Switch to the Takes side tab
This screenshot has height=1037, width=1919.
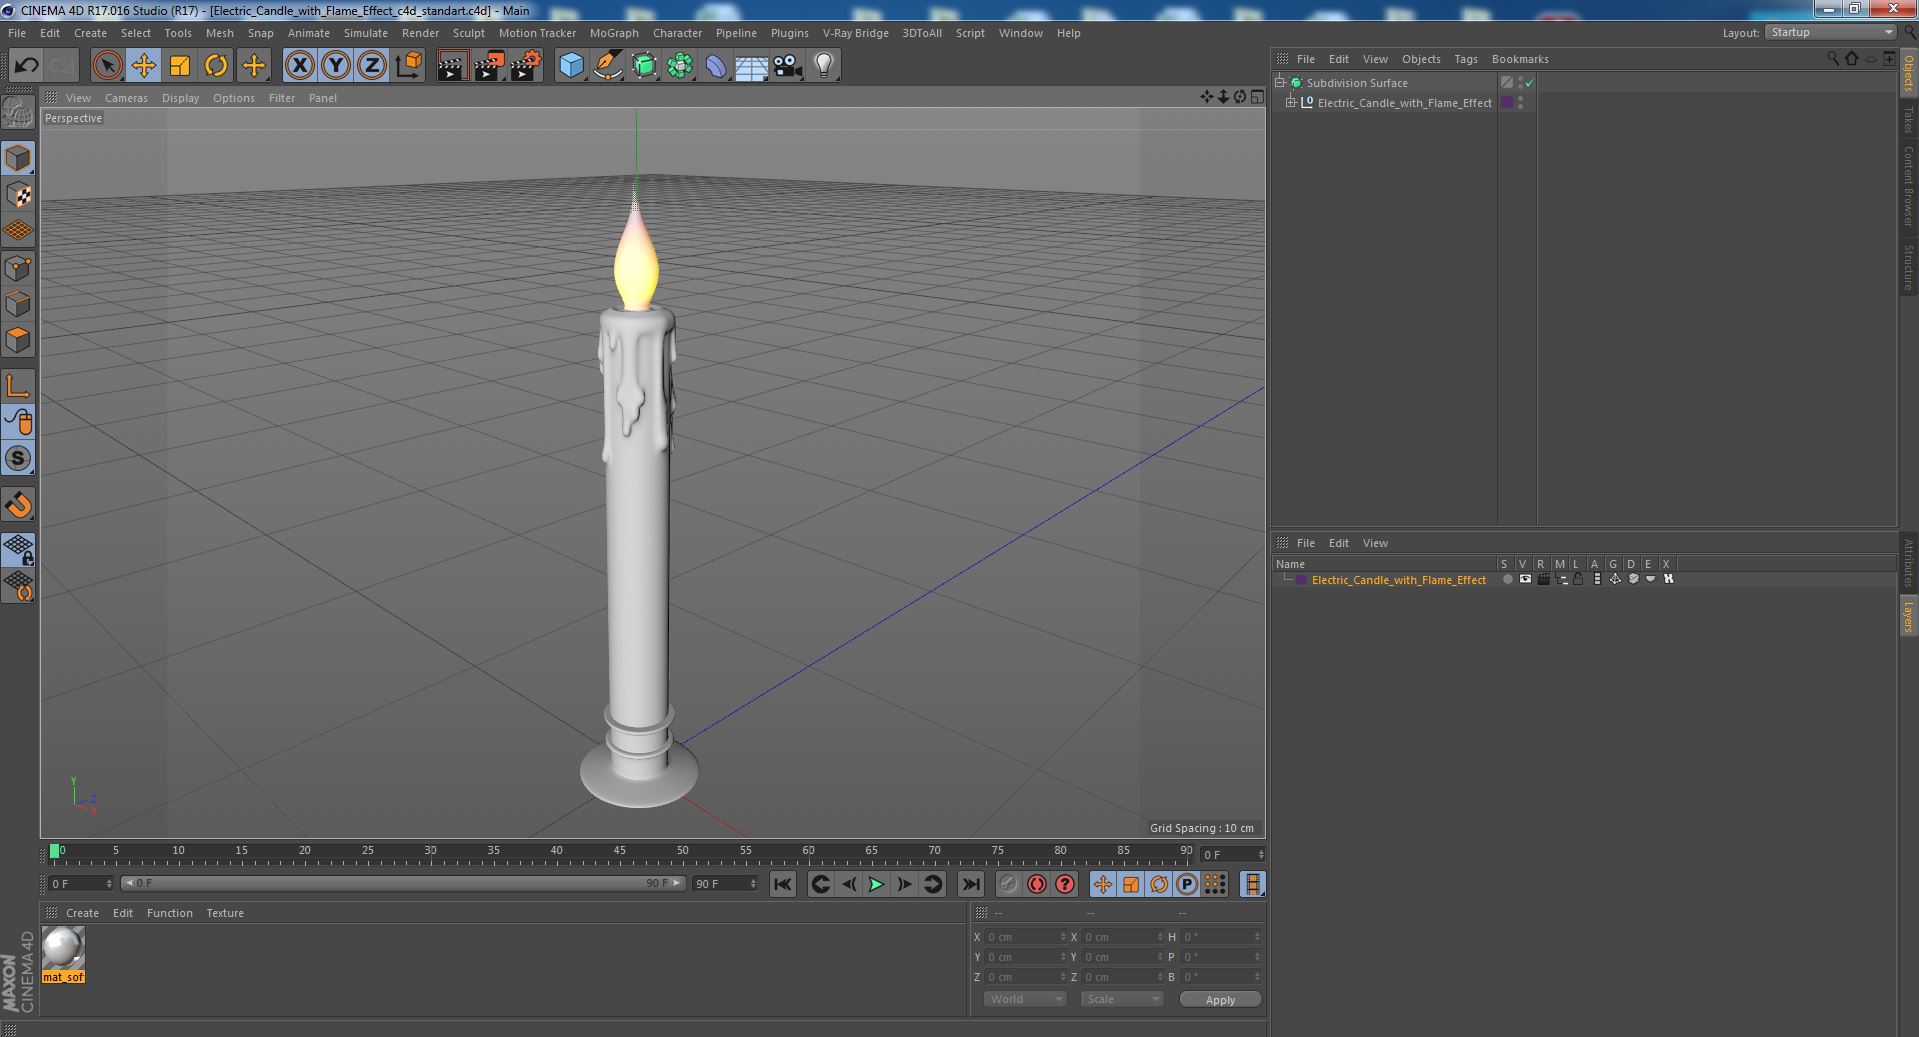point(1908,119)
